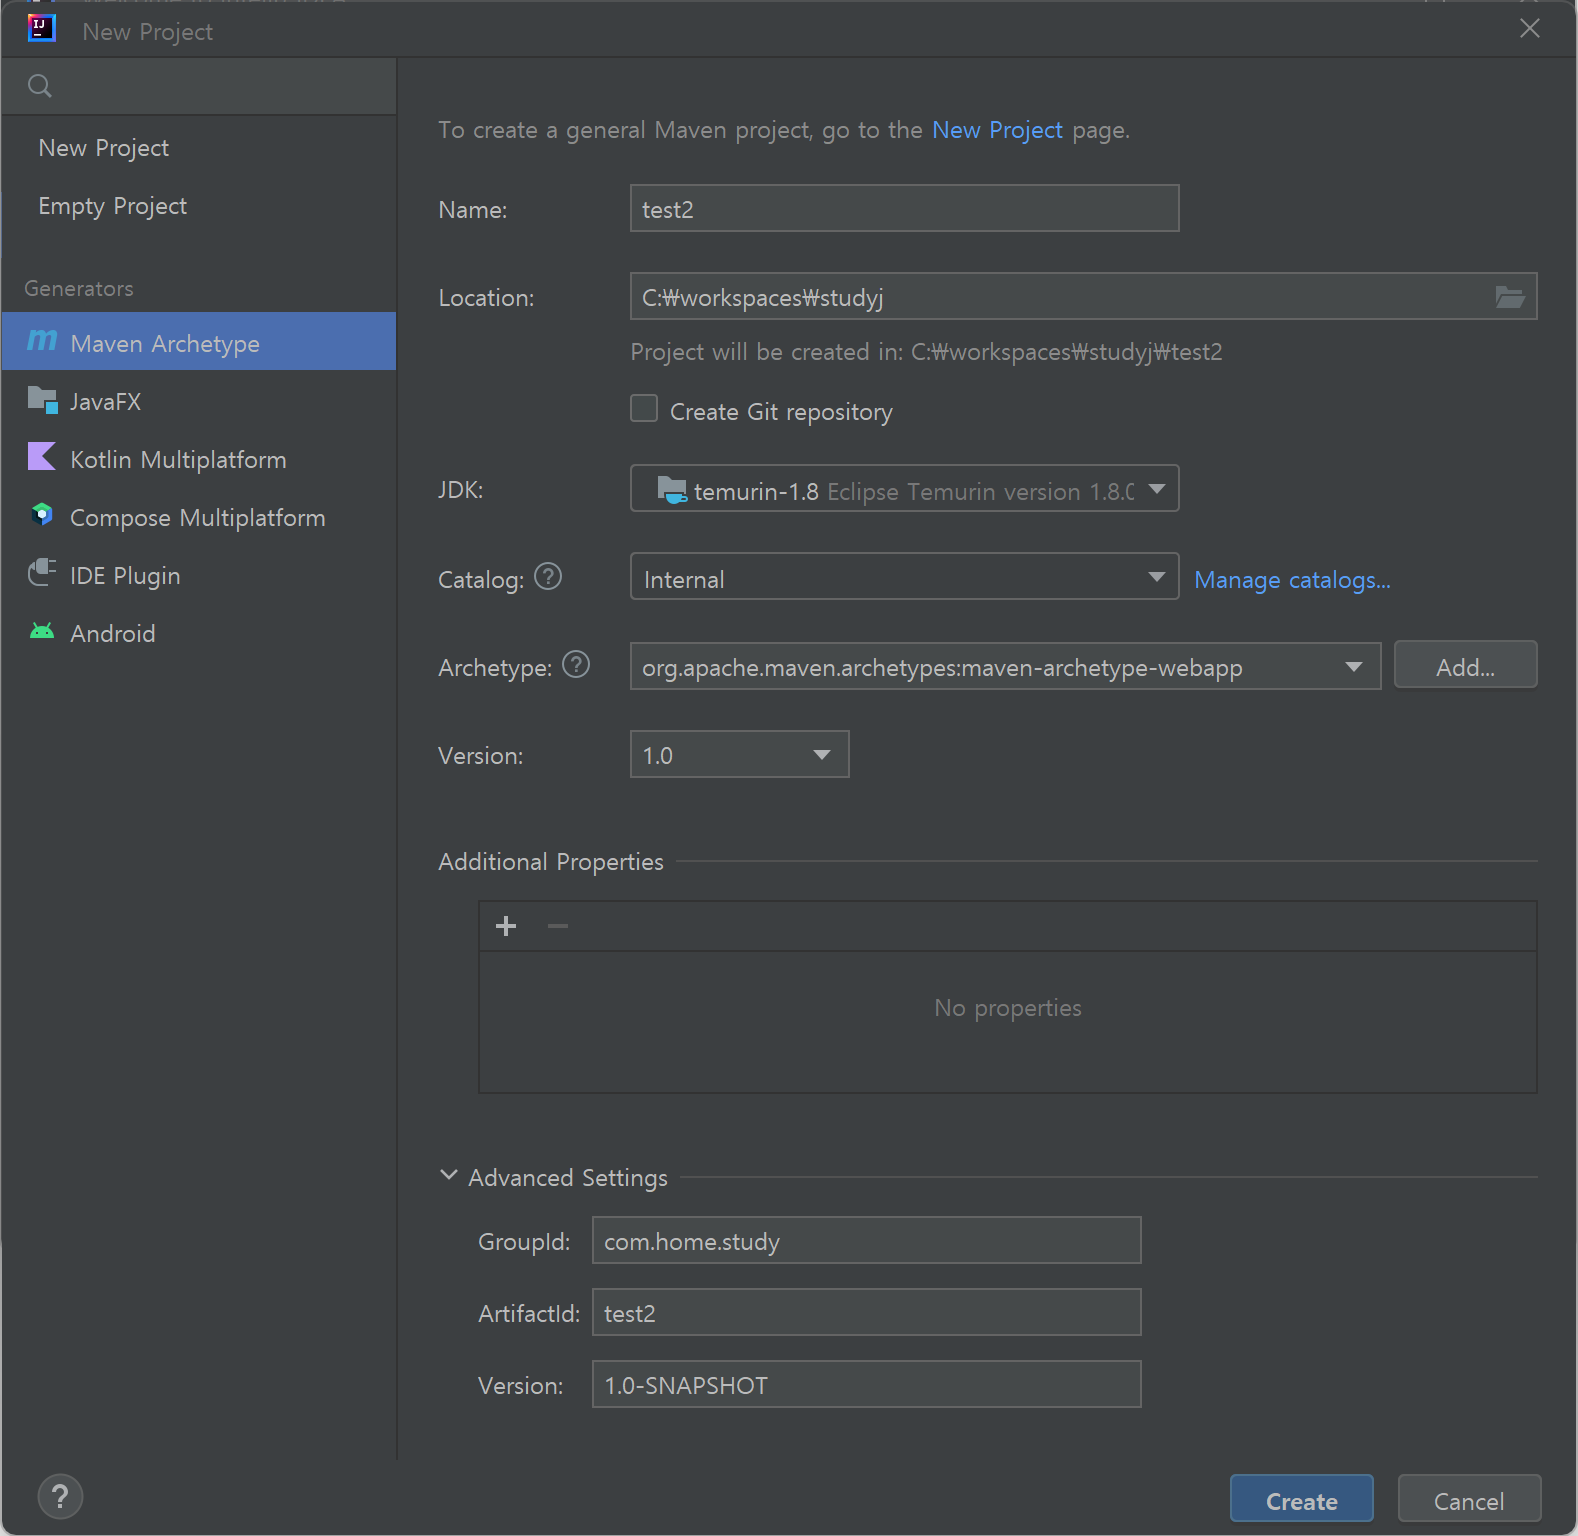Click the search magnifier icon

point(40,86)
